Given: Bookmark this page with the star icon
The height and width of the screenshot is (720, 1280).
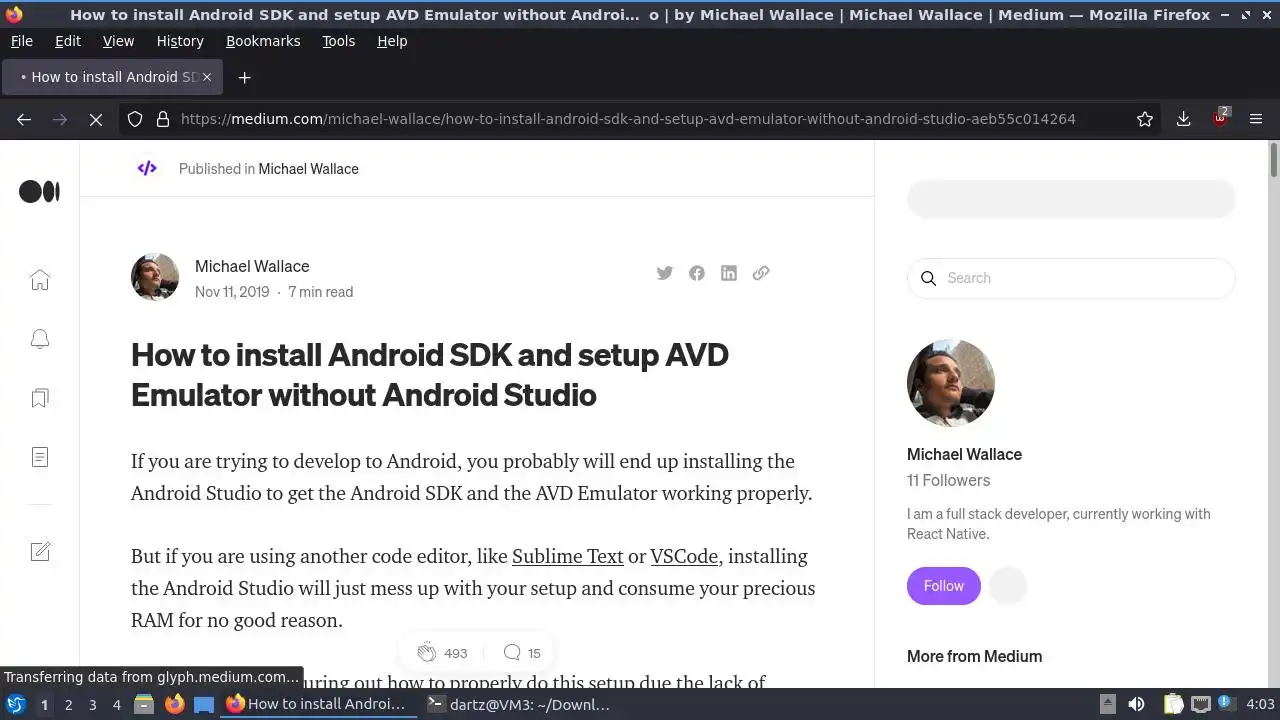Looking at the screenshot, I should coord(1145,119).
